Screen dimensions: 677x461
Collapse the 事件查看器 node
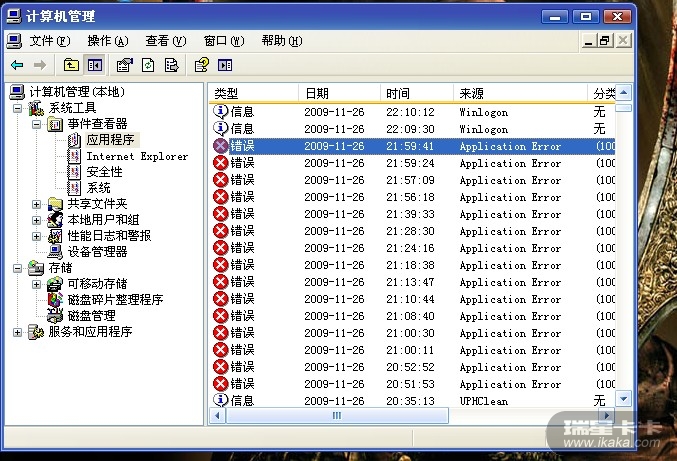(37, 124)
